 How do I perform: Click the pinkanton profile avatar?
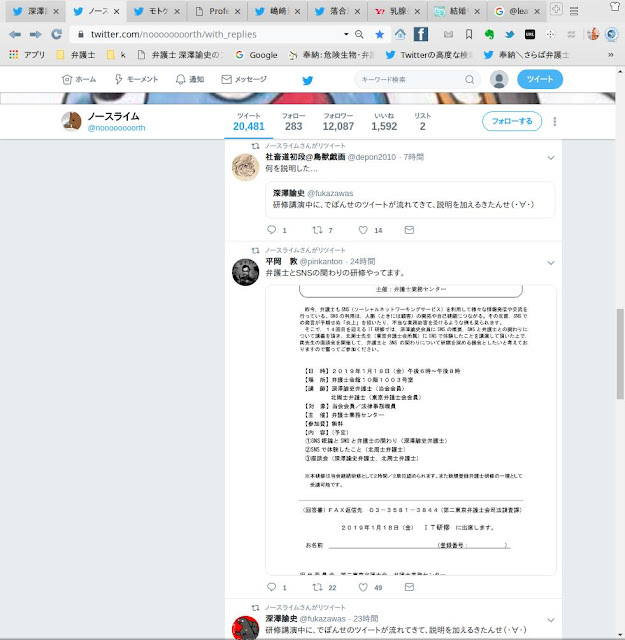(245, 272)
